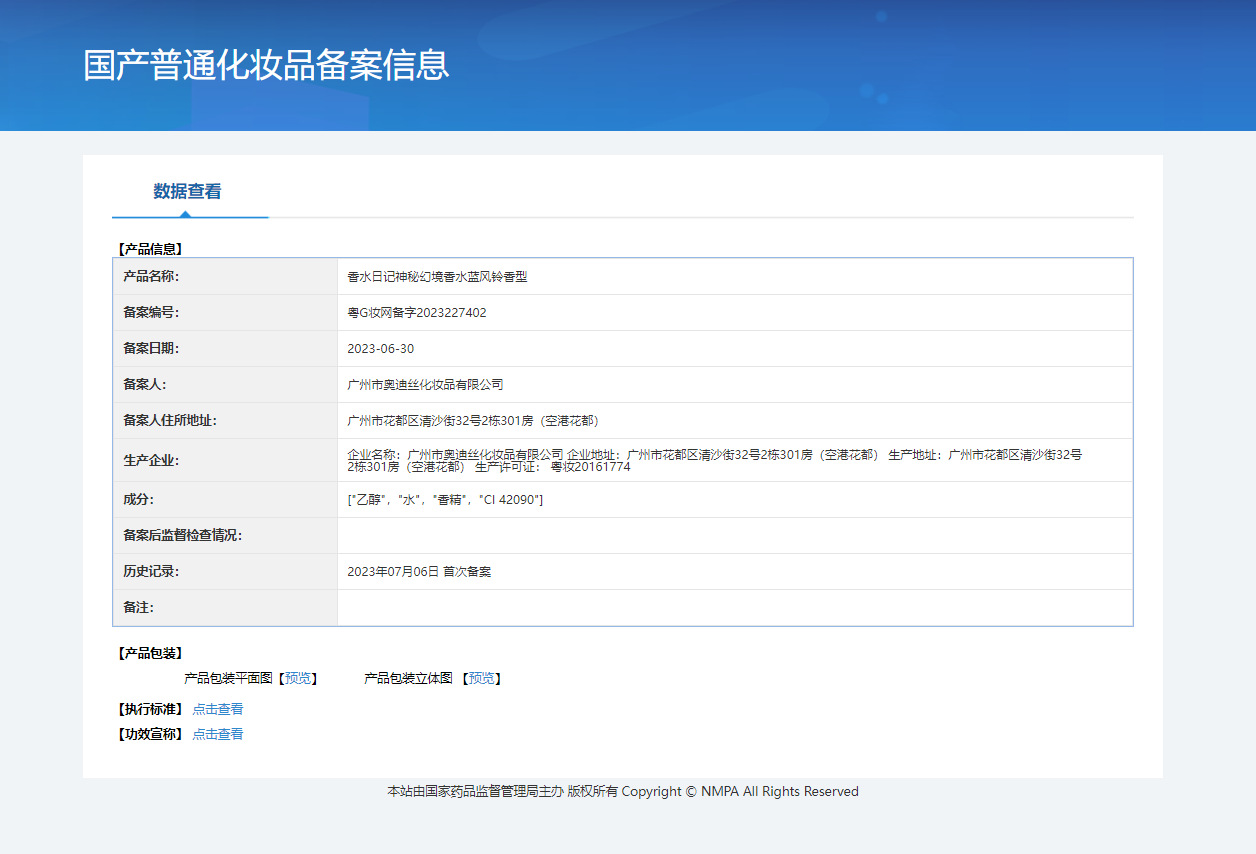Image resolution: width=1256 pixels, height=854 pixels.
Task: Click the 备案人住所地址 address value
Action: pos(473,421)
